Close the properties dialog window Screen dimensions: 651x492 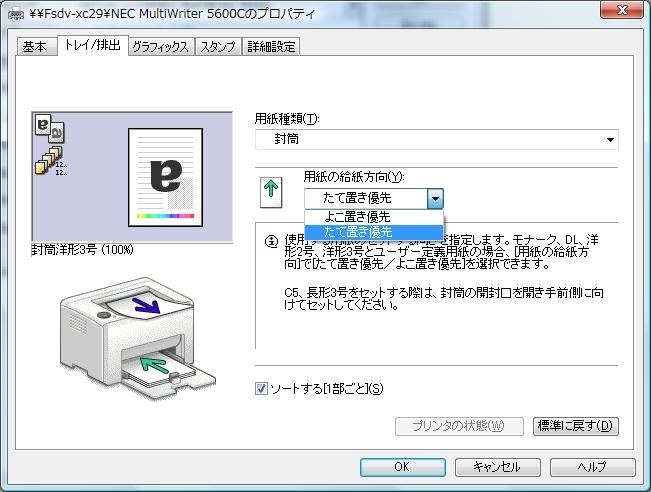point(622,10)
